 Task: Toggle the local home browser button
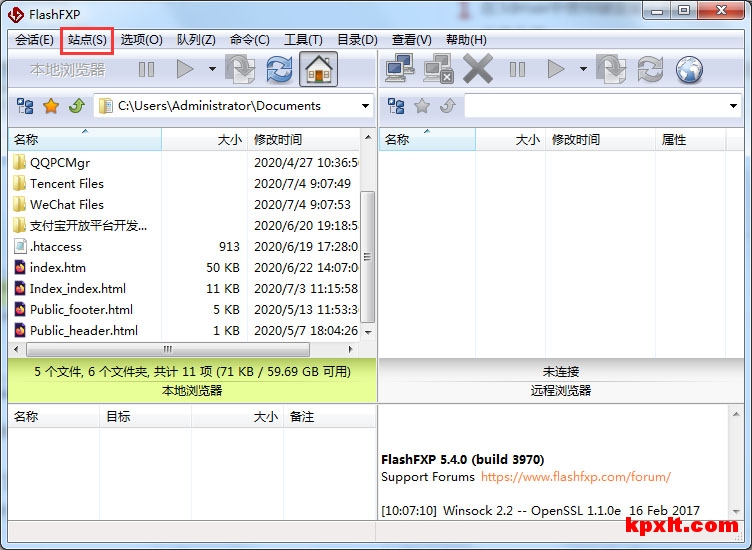[x=318, y=69]
